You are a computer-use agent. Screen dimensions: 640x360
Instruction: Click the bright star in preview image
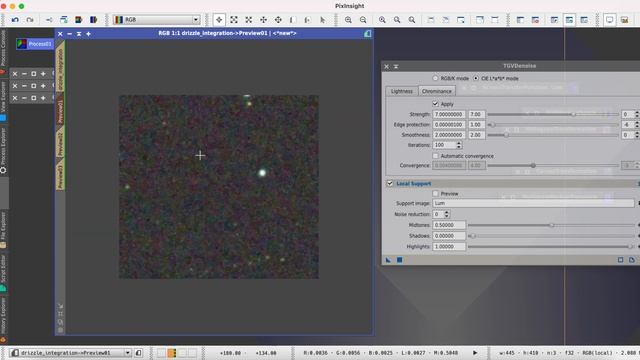[262, 173]
